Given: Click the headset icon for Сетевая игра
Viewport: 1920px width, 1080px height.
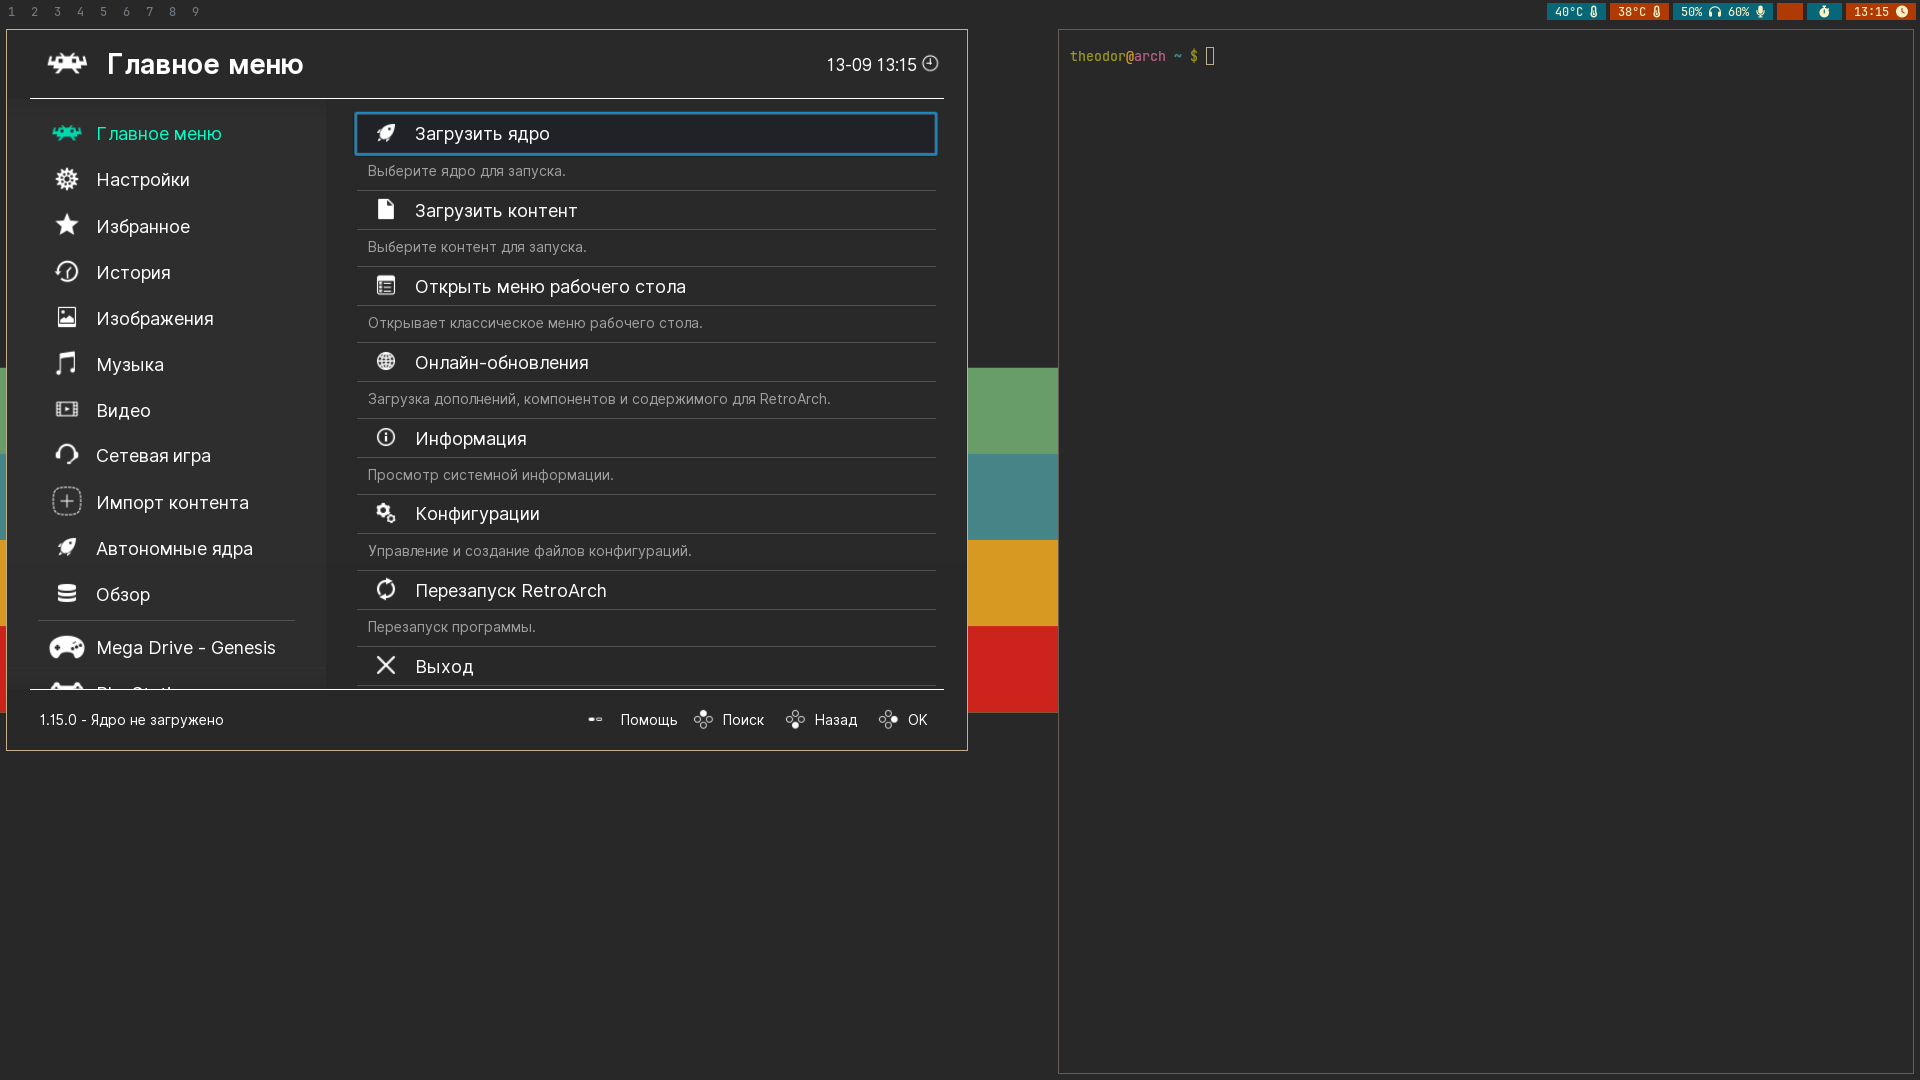Looking at the screenshot, I should pyautogui.click(x=67, y=455).
